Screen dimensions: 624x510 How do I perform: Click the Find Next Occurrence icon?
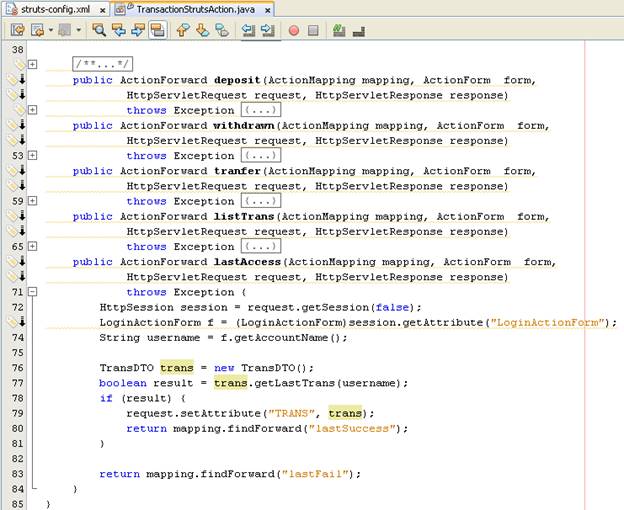click(138, 30)
